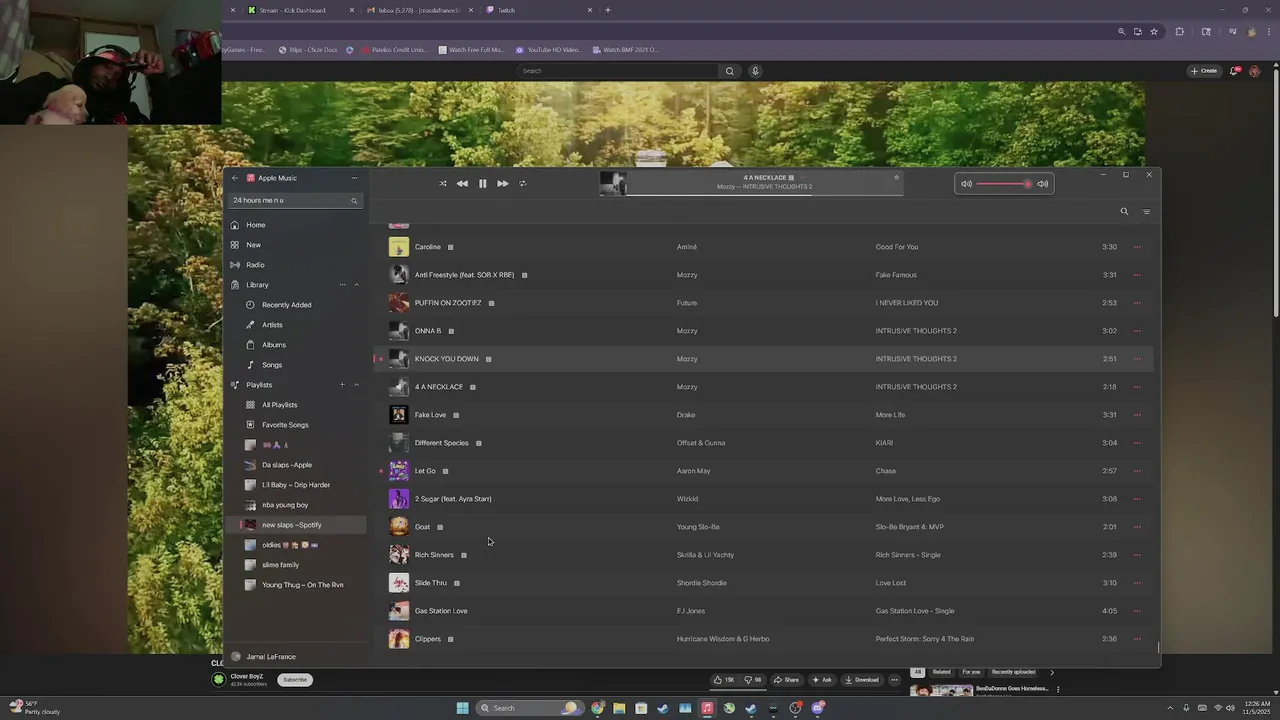1280x720 pixels.
Task: Mute volume using left speaker icon
Action: [x=966, y=184]
